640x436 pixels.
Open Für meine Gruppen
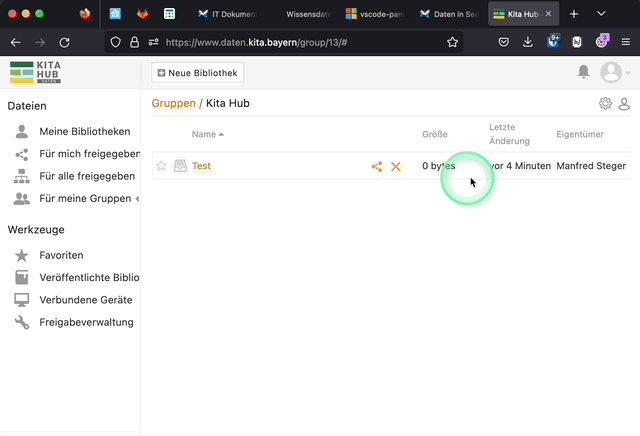[85, 199]
